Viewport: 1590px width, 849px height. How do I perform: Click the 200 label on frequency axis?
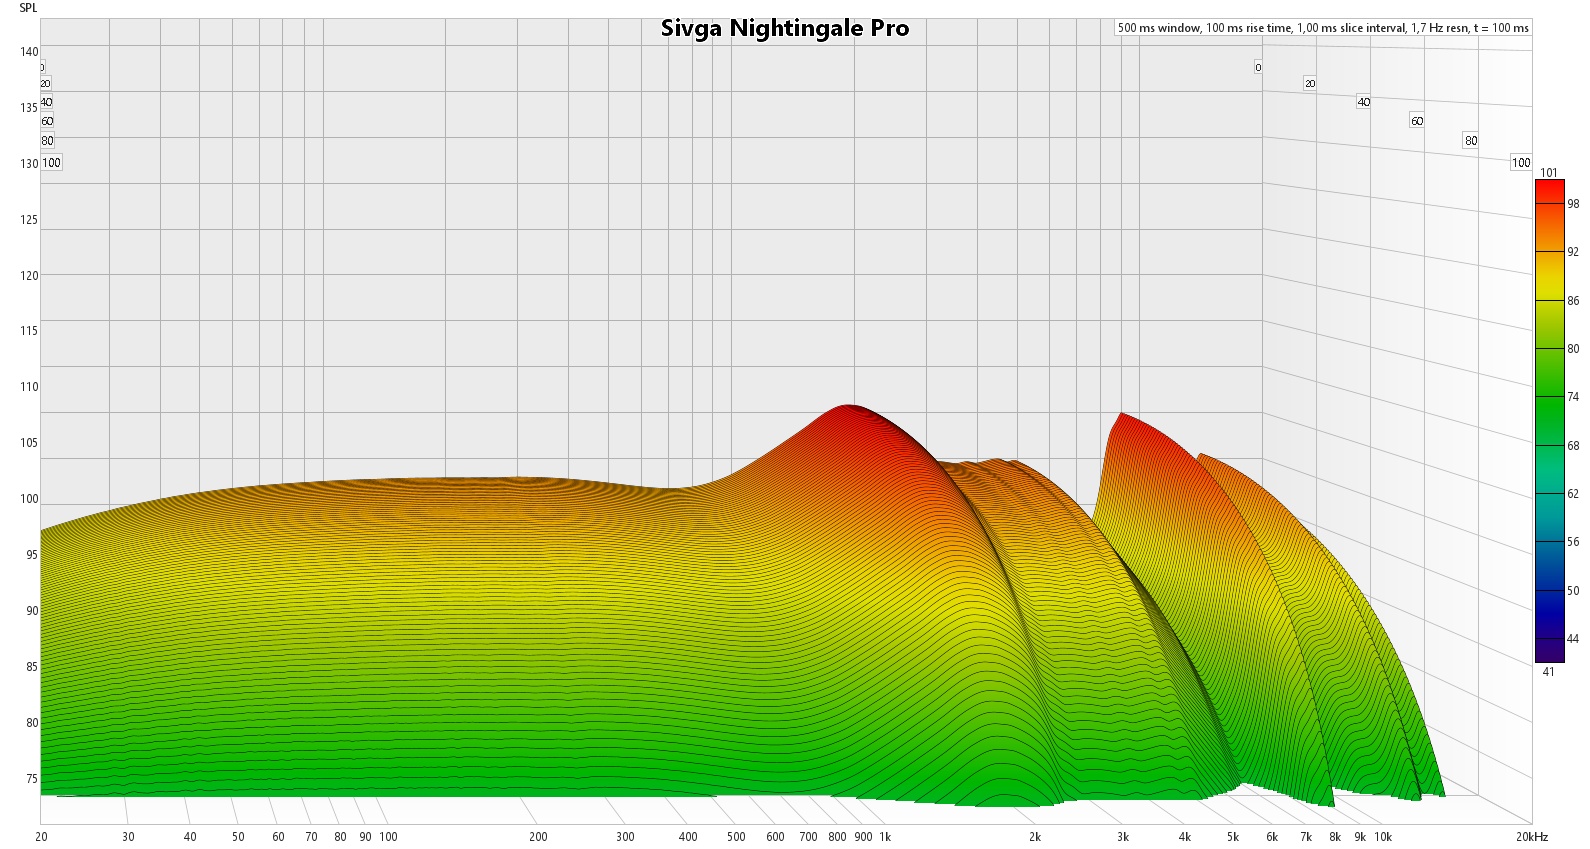(x=538, y=837)
